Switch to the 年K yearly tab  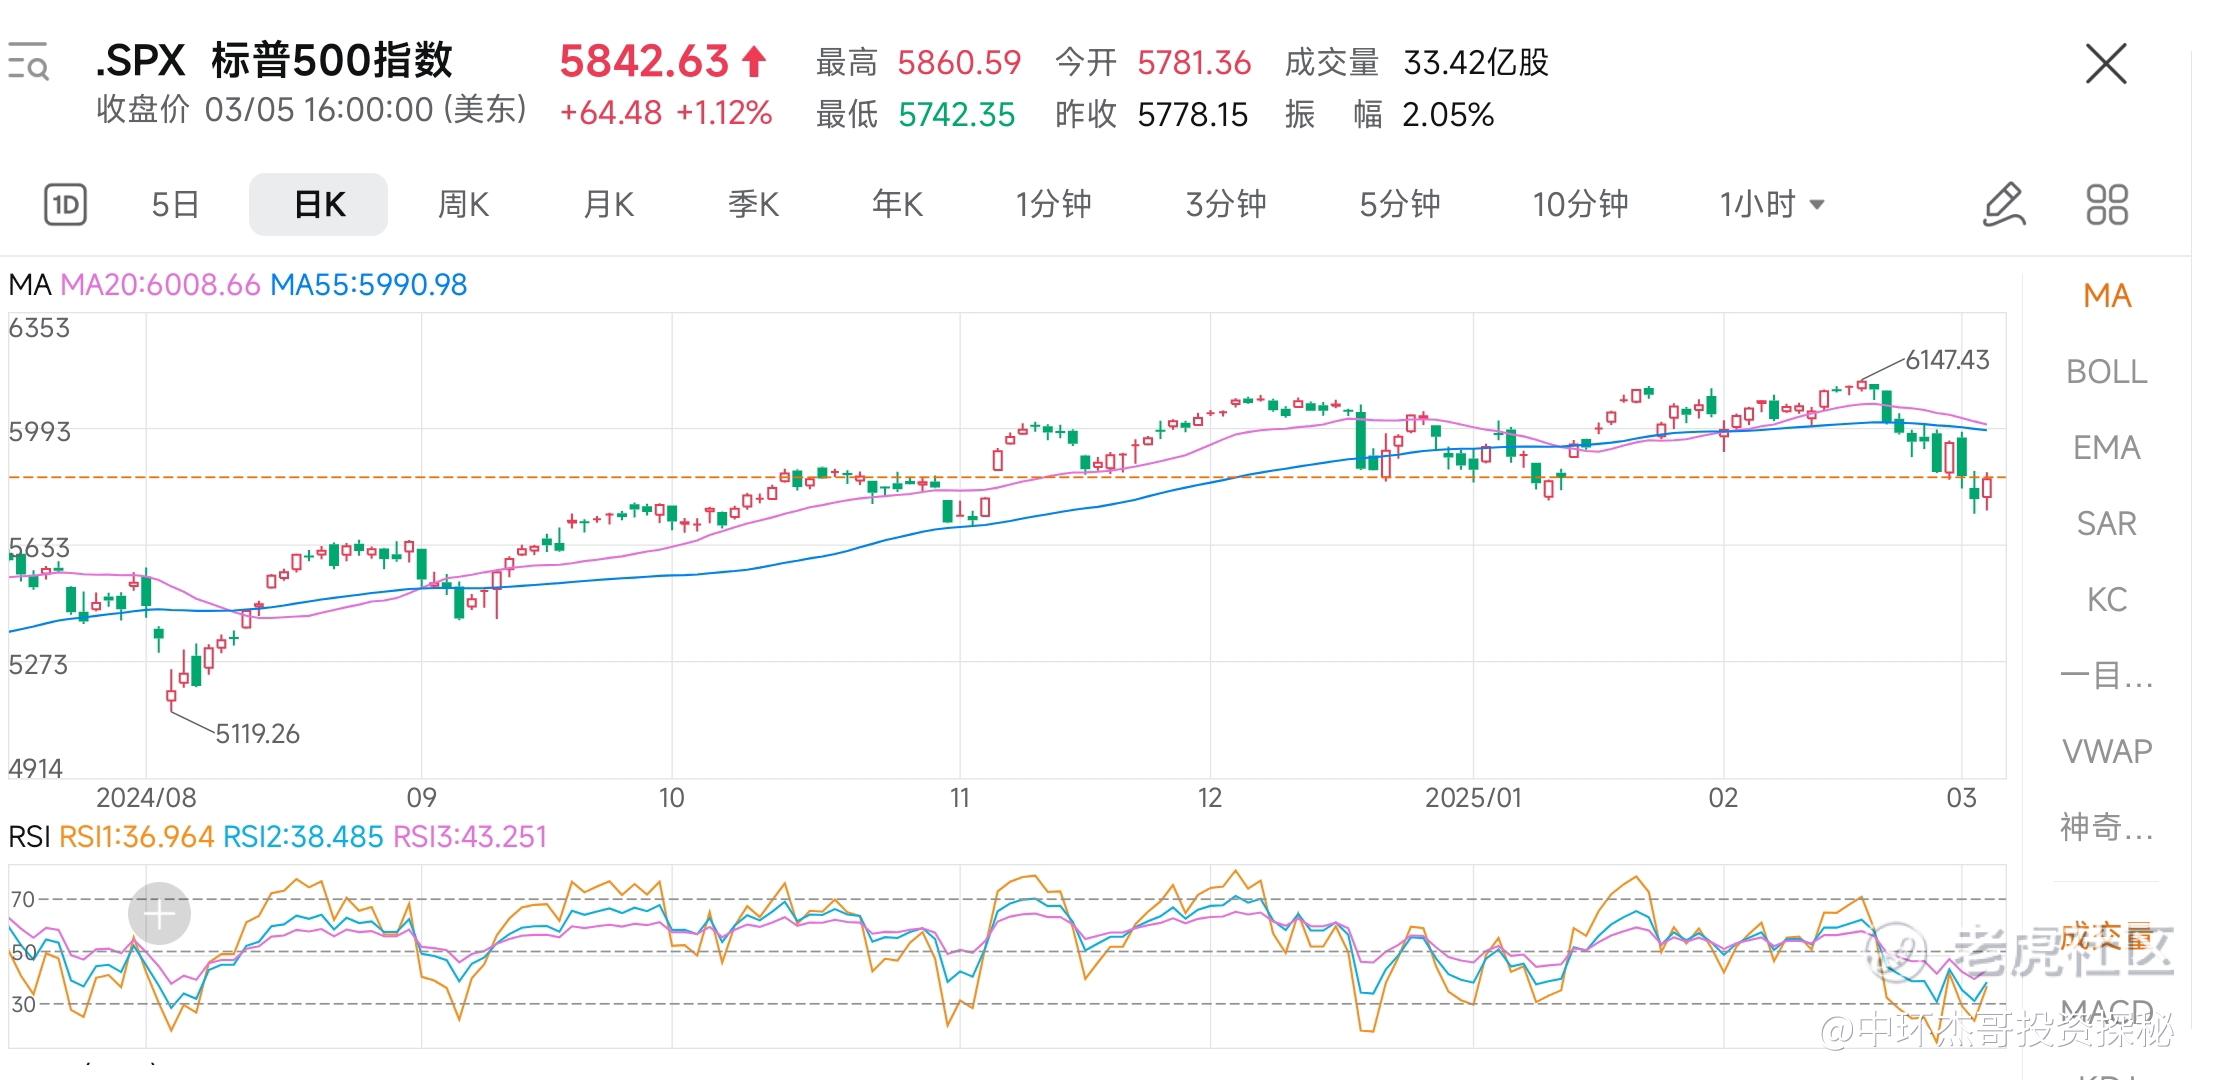(897, 205)
